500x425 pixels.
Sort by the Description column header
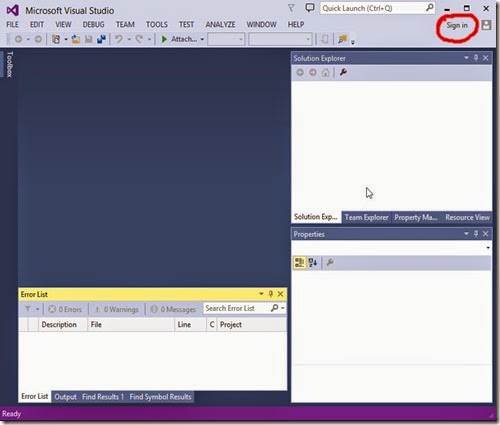pyautogui.click(x=62, y=324)
